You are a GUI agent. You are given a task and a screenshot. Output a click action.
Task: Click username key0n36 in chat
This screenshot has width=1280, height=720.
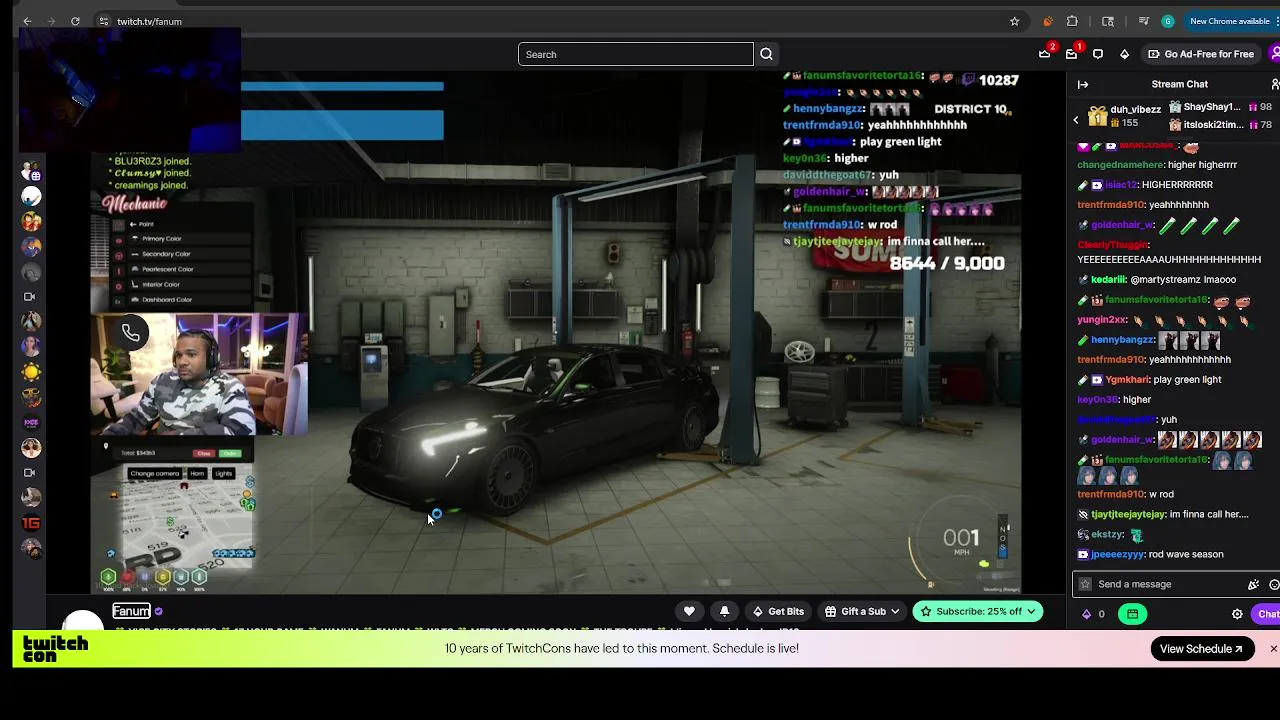click(1098, 400)
